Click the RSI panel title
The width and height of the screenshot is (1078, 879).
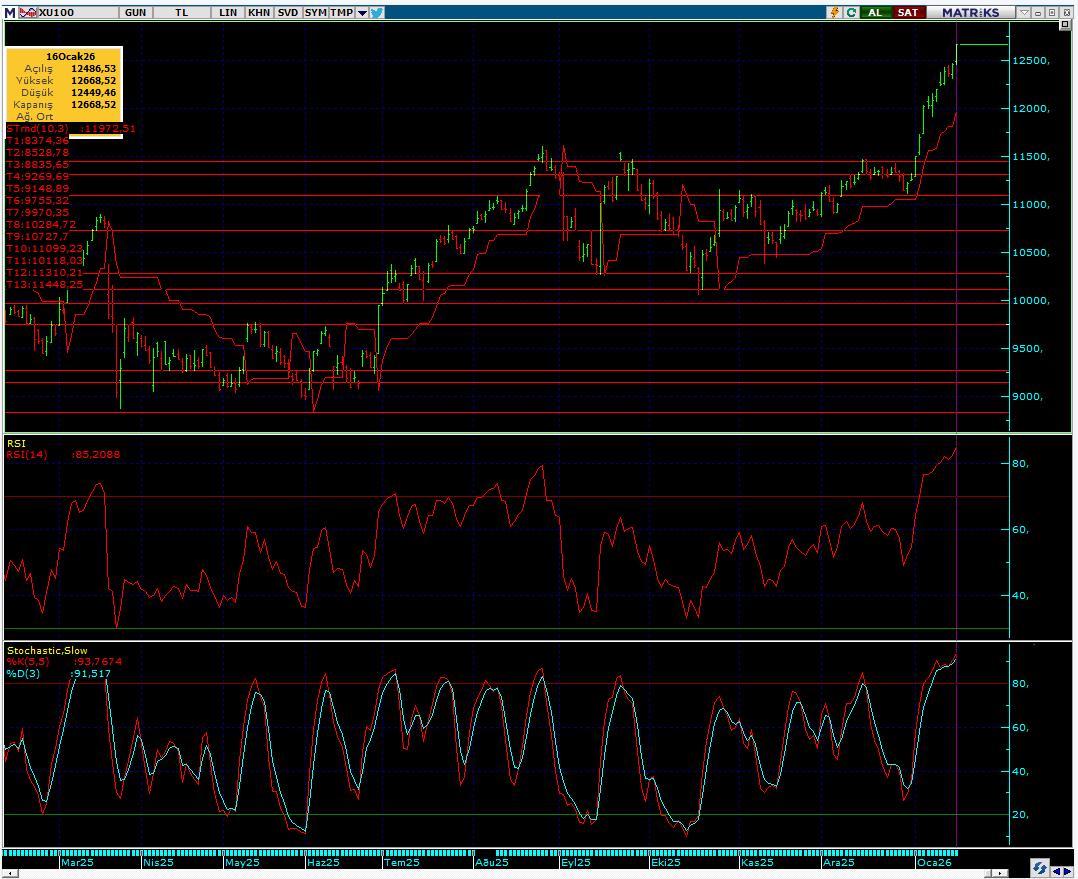16,443
